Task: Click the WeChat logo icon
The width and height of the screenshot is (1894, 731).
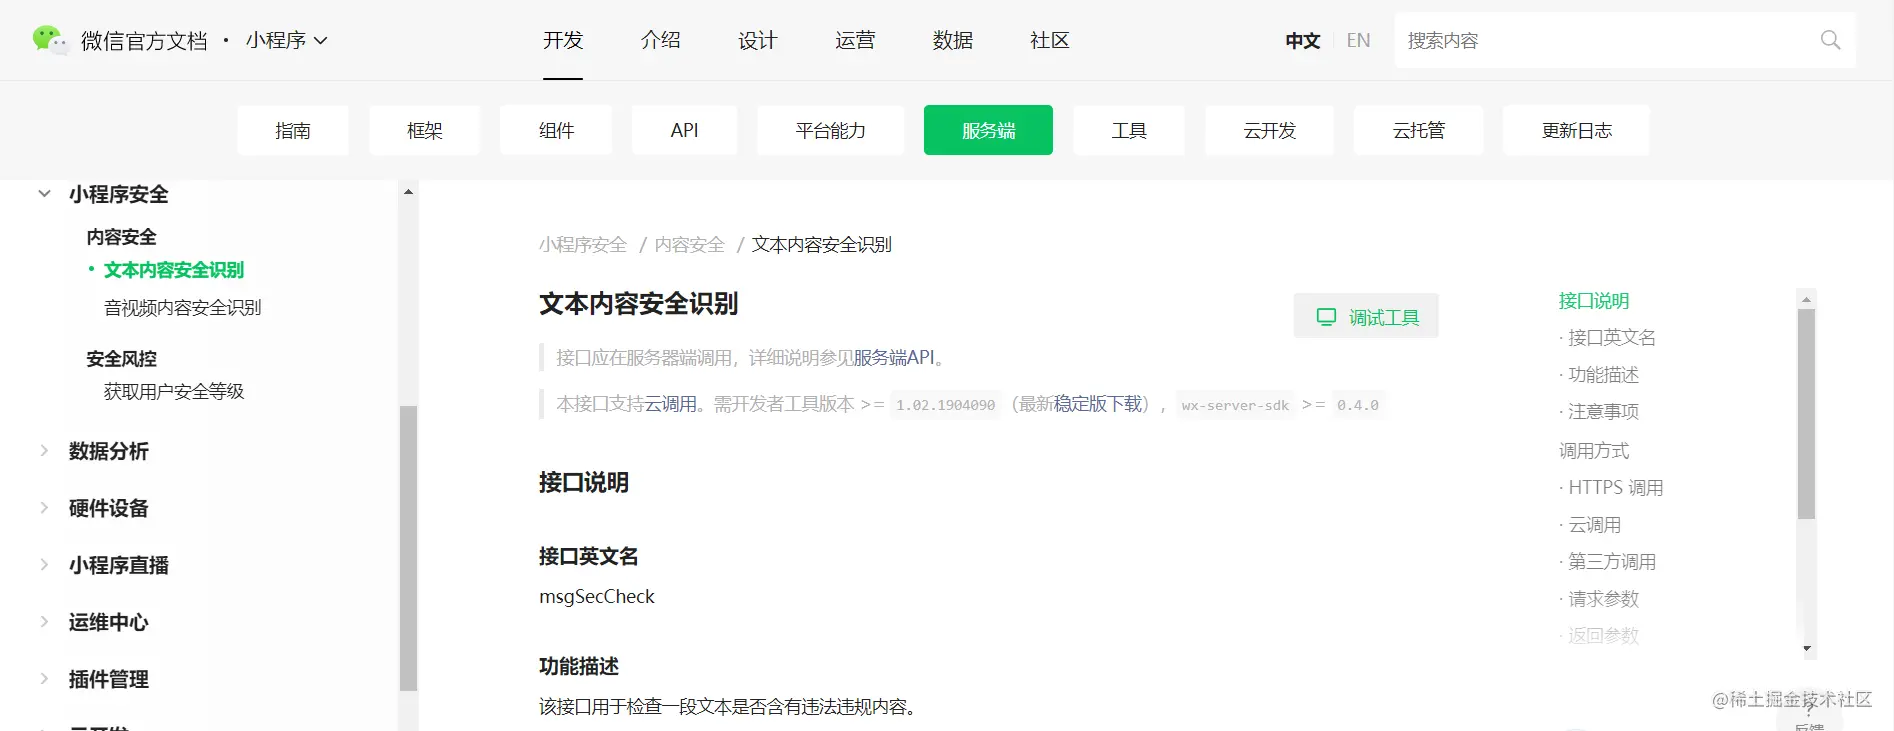Action: 49,40
